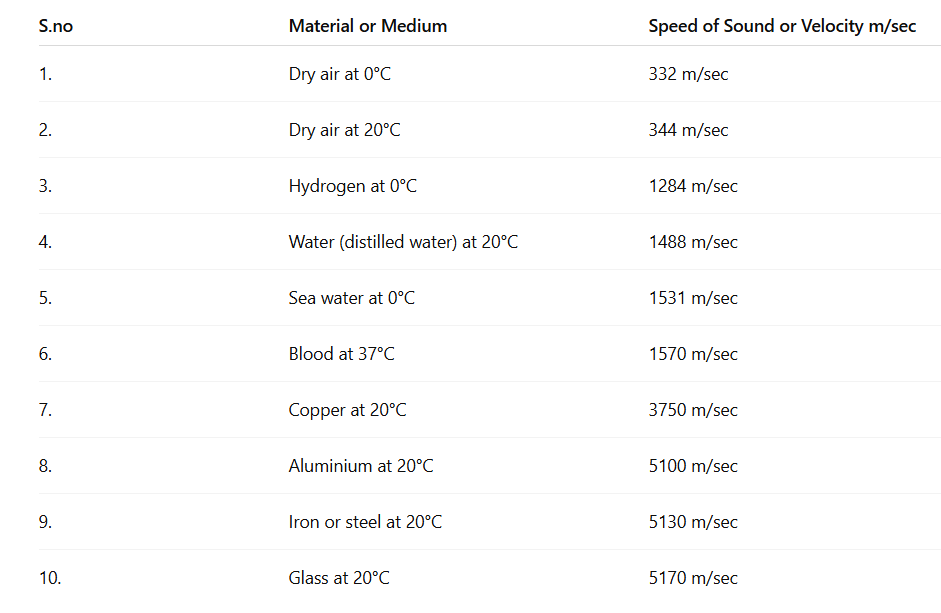Click the 'S.no' column header
Viewport: 941px width, 613px height.
point(56,26)
